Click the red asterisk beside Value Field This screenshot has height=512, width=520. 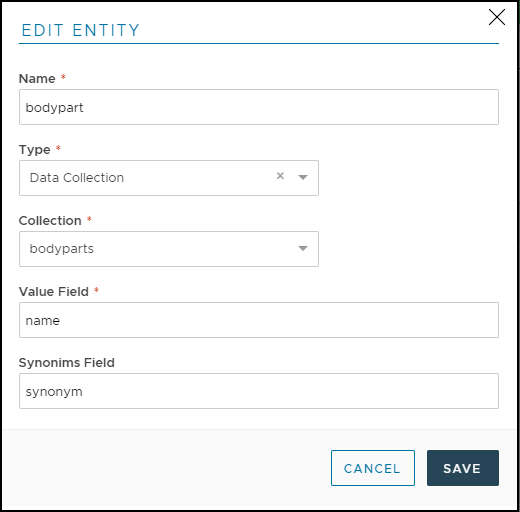(96, 290)
